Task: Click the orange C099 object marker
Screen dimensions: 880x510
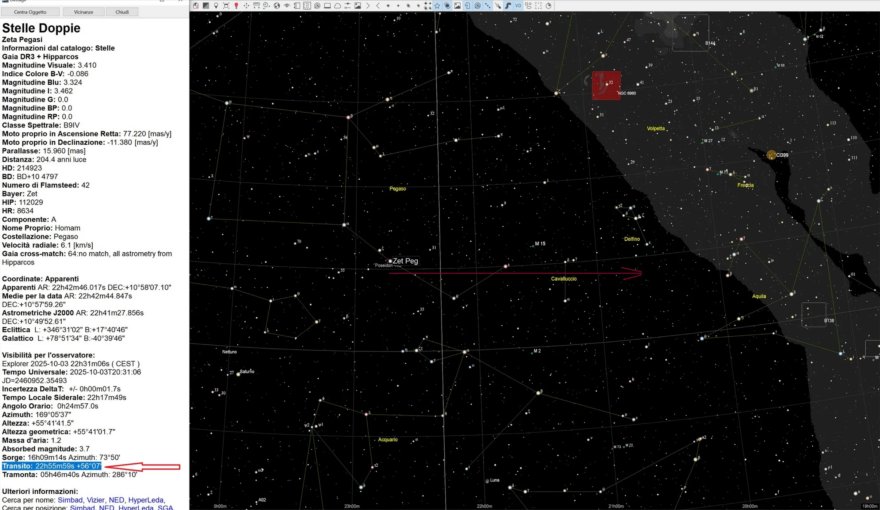Action: (x=771, y=155)
